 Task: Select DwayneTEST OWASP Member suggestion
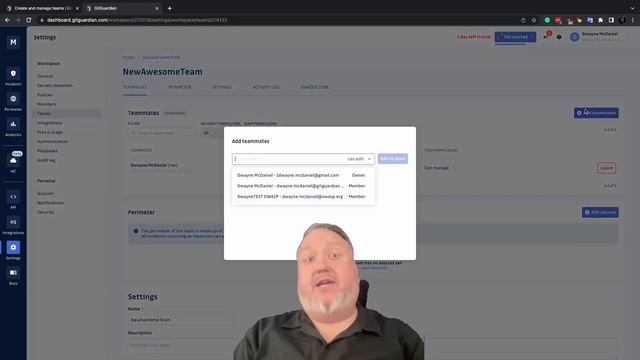[303, 196]
